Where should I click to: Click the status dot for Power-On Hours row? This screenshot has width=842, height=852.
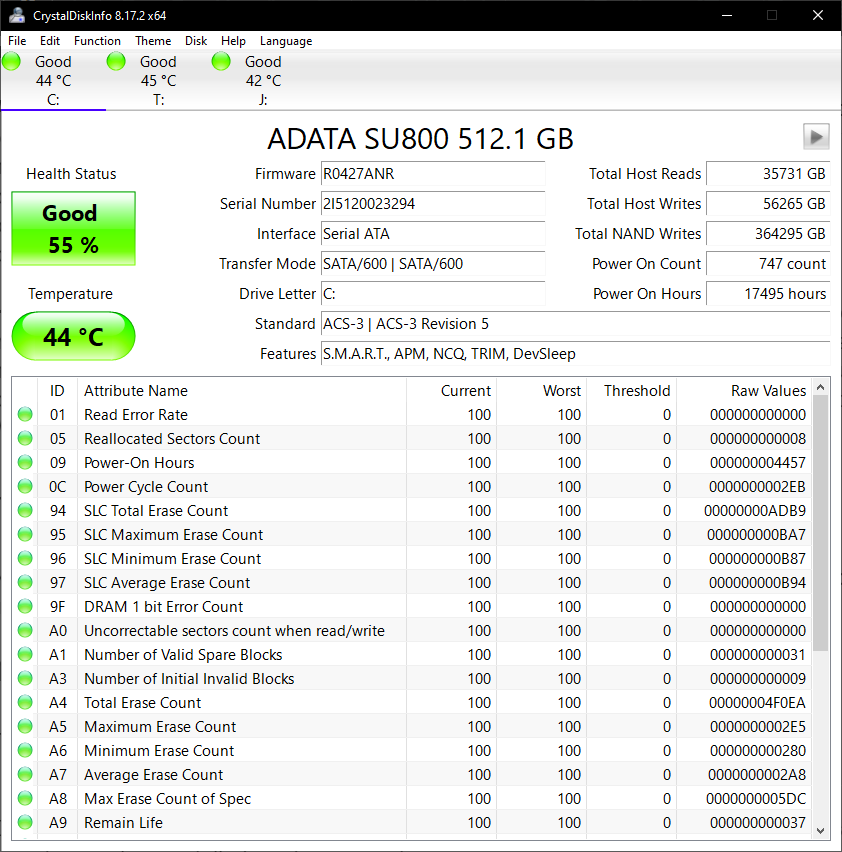pos(25,462)
